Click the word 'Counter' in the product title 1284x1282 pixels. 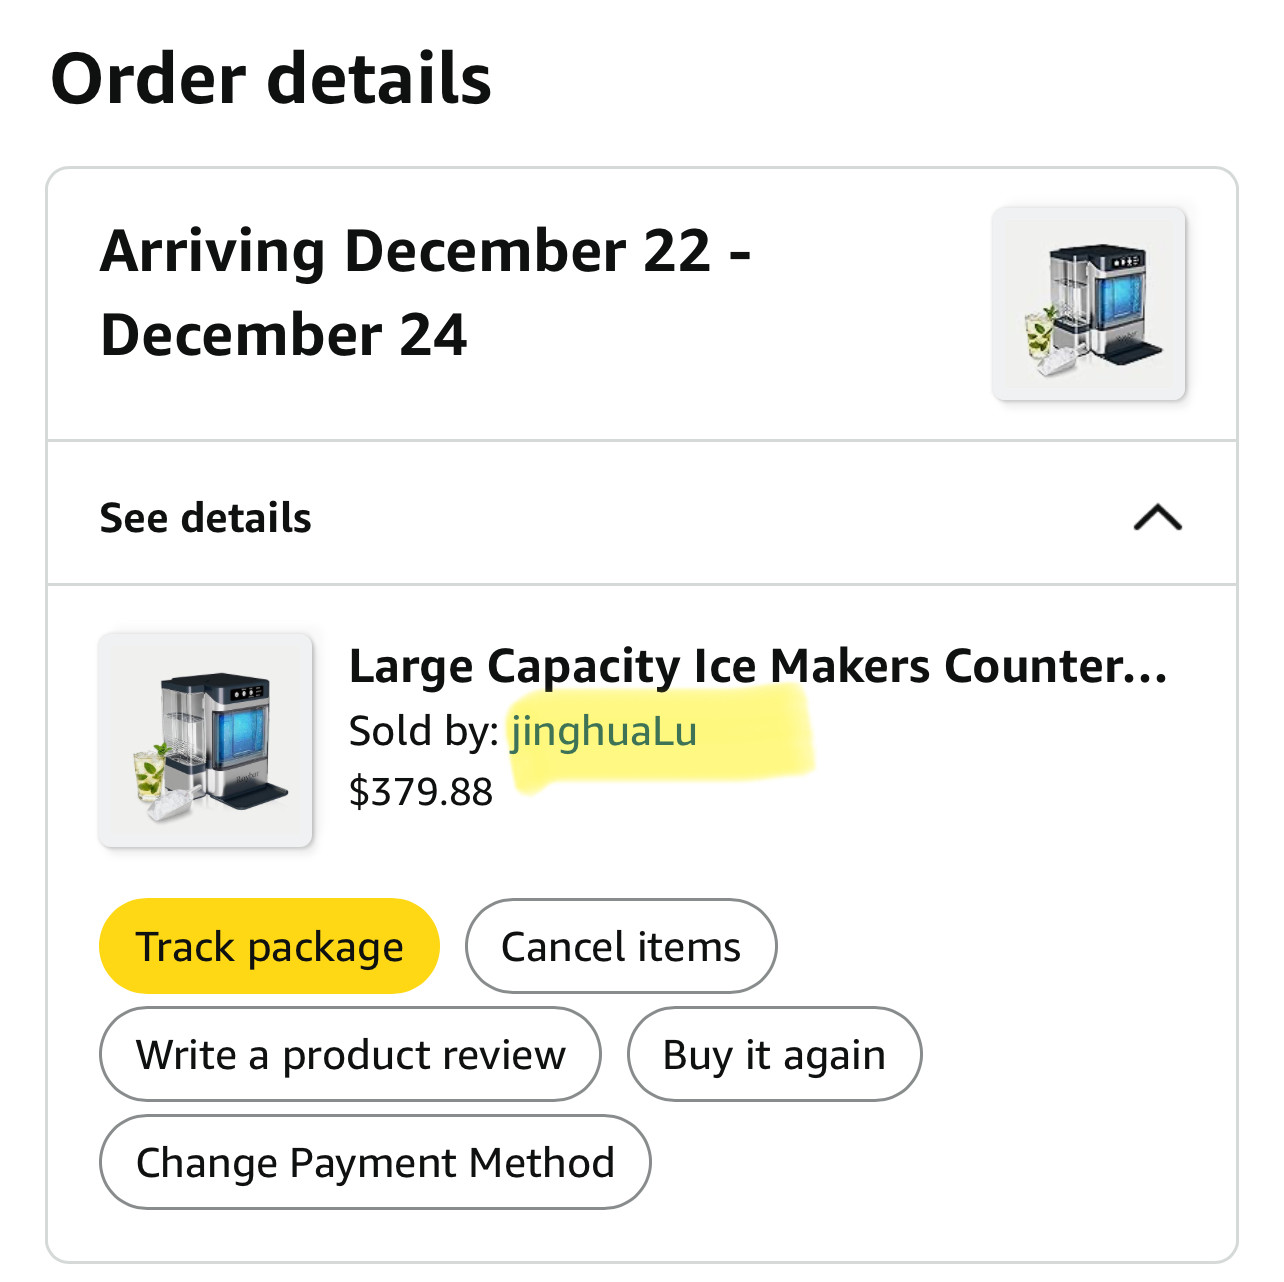[x=1030, y=666]
